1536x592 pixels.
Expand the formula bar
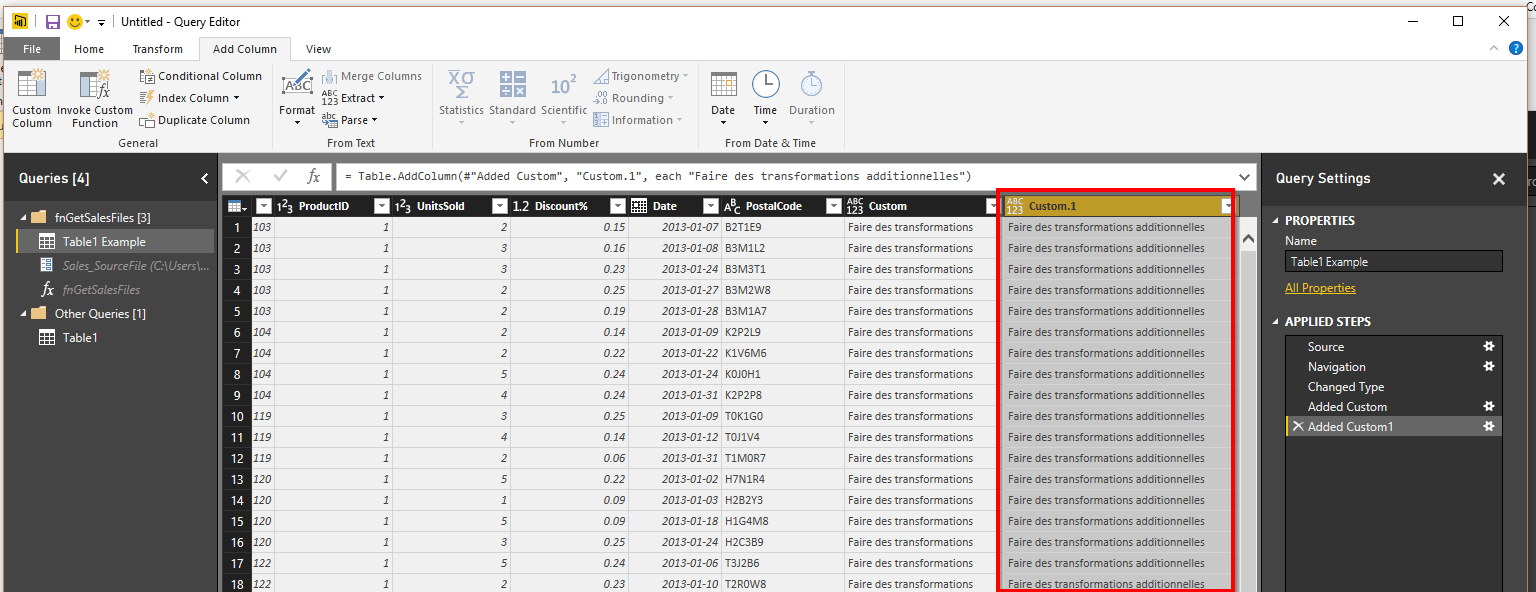pos(1245,176)
